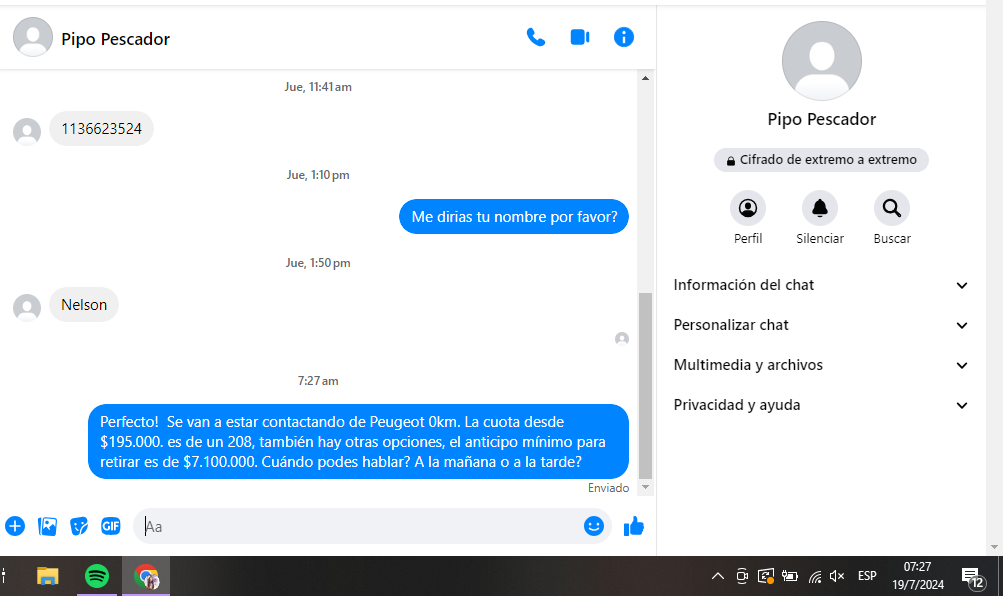Toggle the muted volume icon in system tray
This screenshot has height=596, width=1003.
[x=837, y=576]
